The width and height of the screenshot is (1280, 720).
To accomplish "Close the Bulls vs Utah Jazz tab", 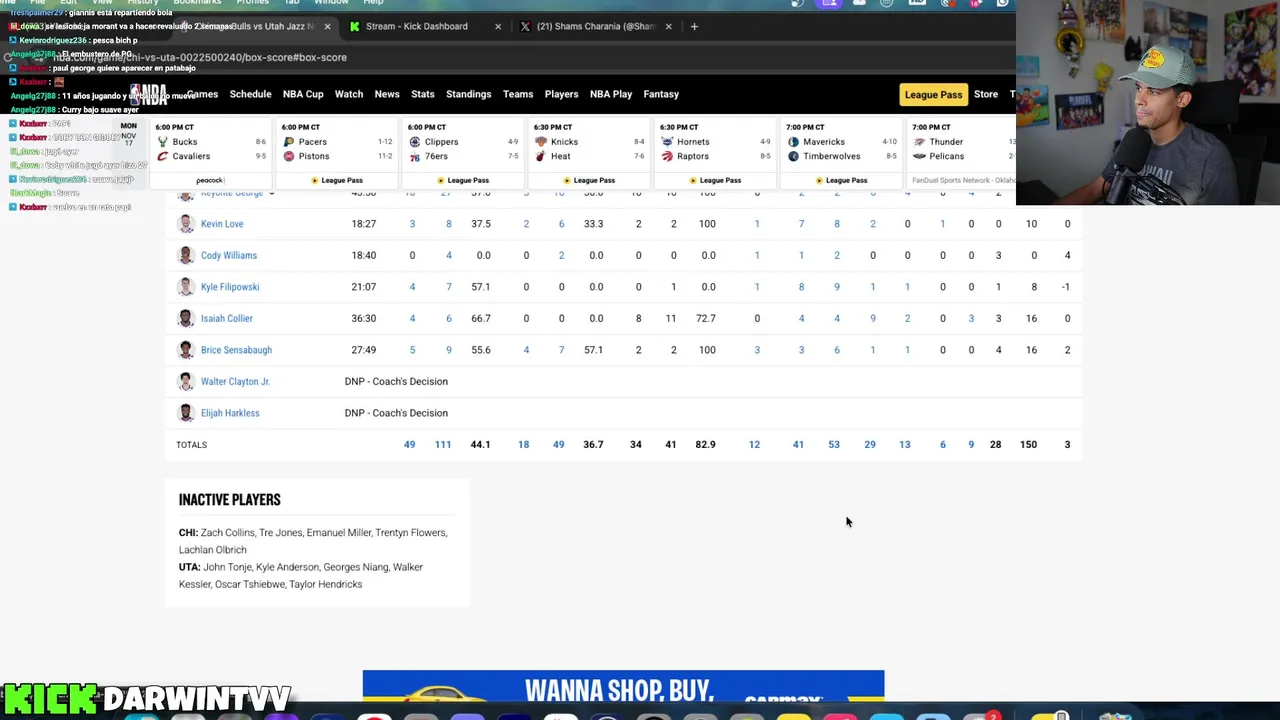I will tap(327, 26).
